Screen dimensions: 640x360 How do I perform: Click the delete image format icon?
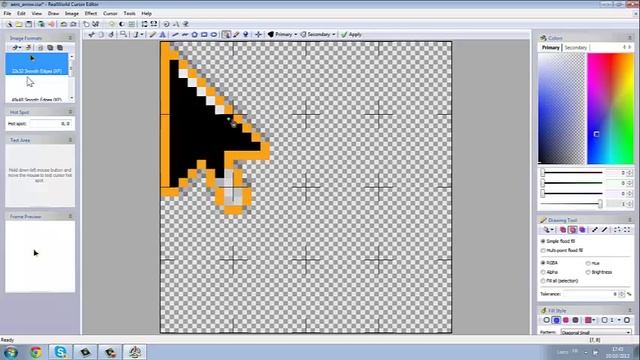pos(29,48)
